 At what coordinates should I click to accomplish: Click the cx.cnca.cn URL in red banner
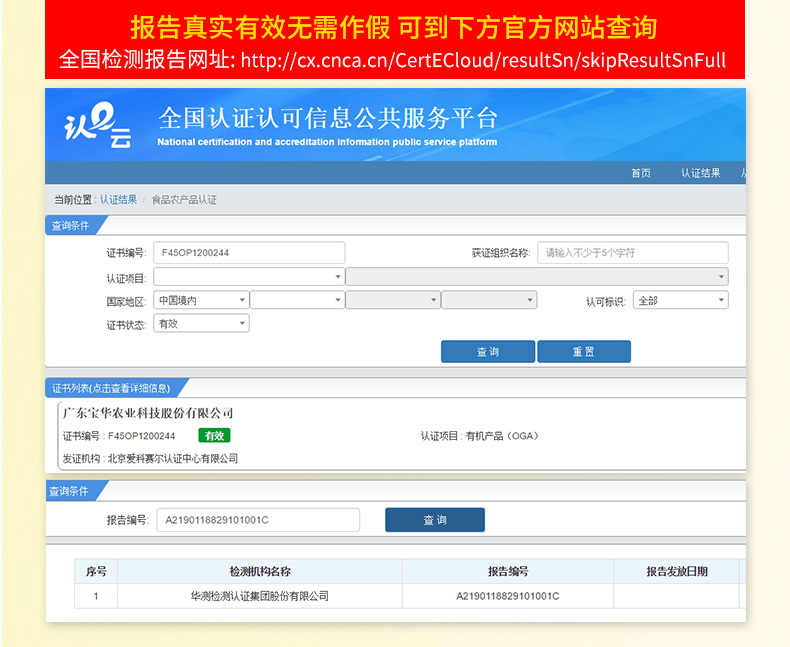483,60
